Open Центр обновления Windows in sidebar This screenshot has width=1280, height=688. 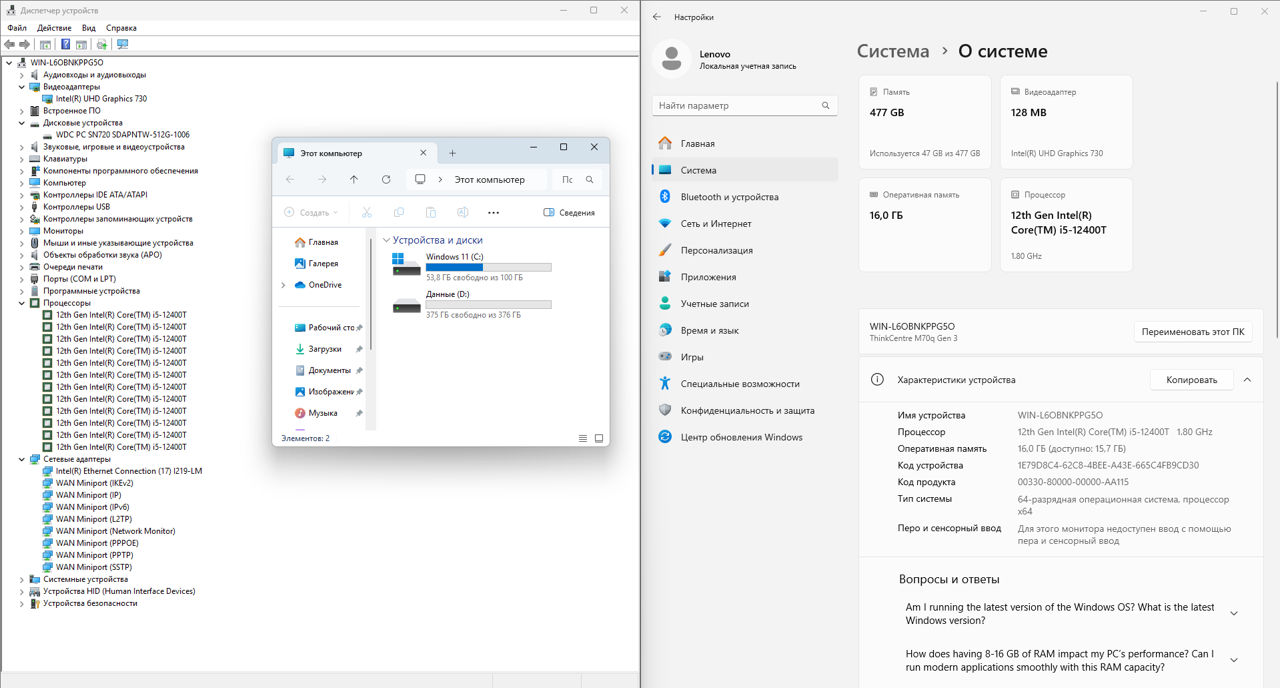(x=741, y=437)
